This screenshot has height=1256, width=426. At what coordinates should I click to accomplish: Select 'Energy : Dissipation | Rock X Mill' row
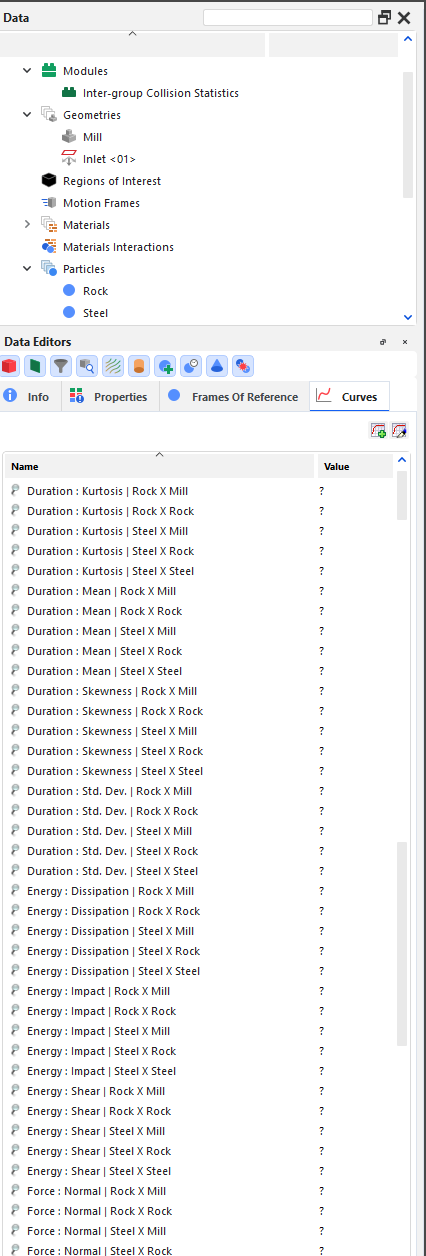[x=200, y=891]
